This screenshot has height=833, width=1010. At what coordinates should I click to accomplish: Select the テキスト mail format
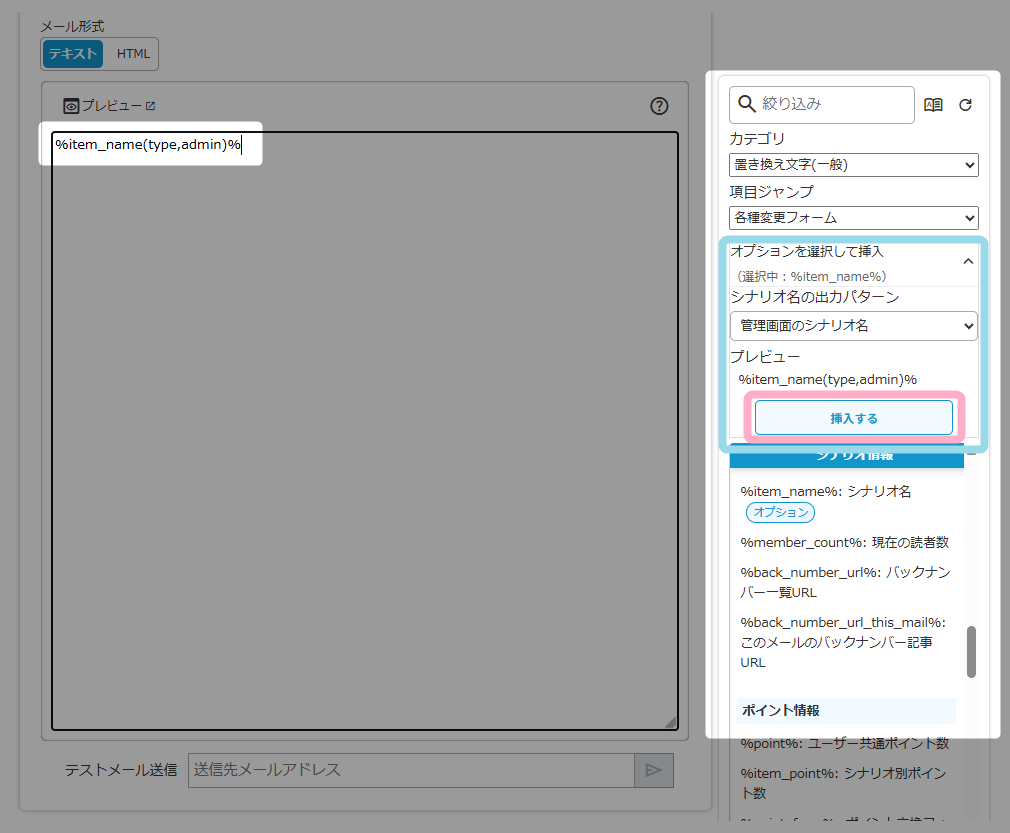coord(73,54)
